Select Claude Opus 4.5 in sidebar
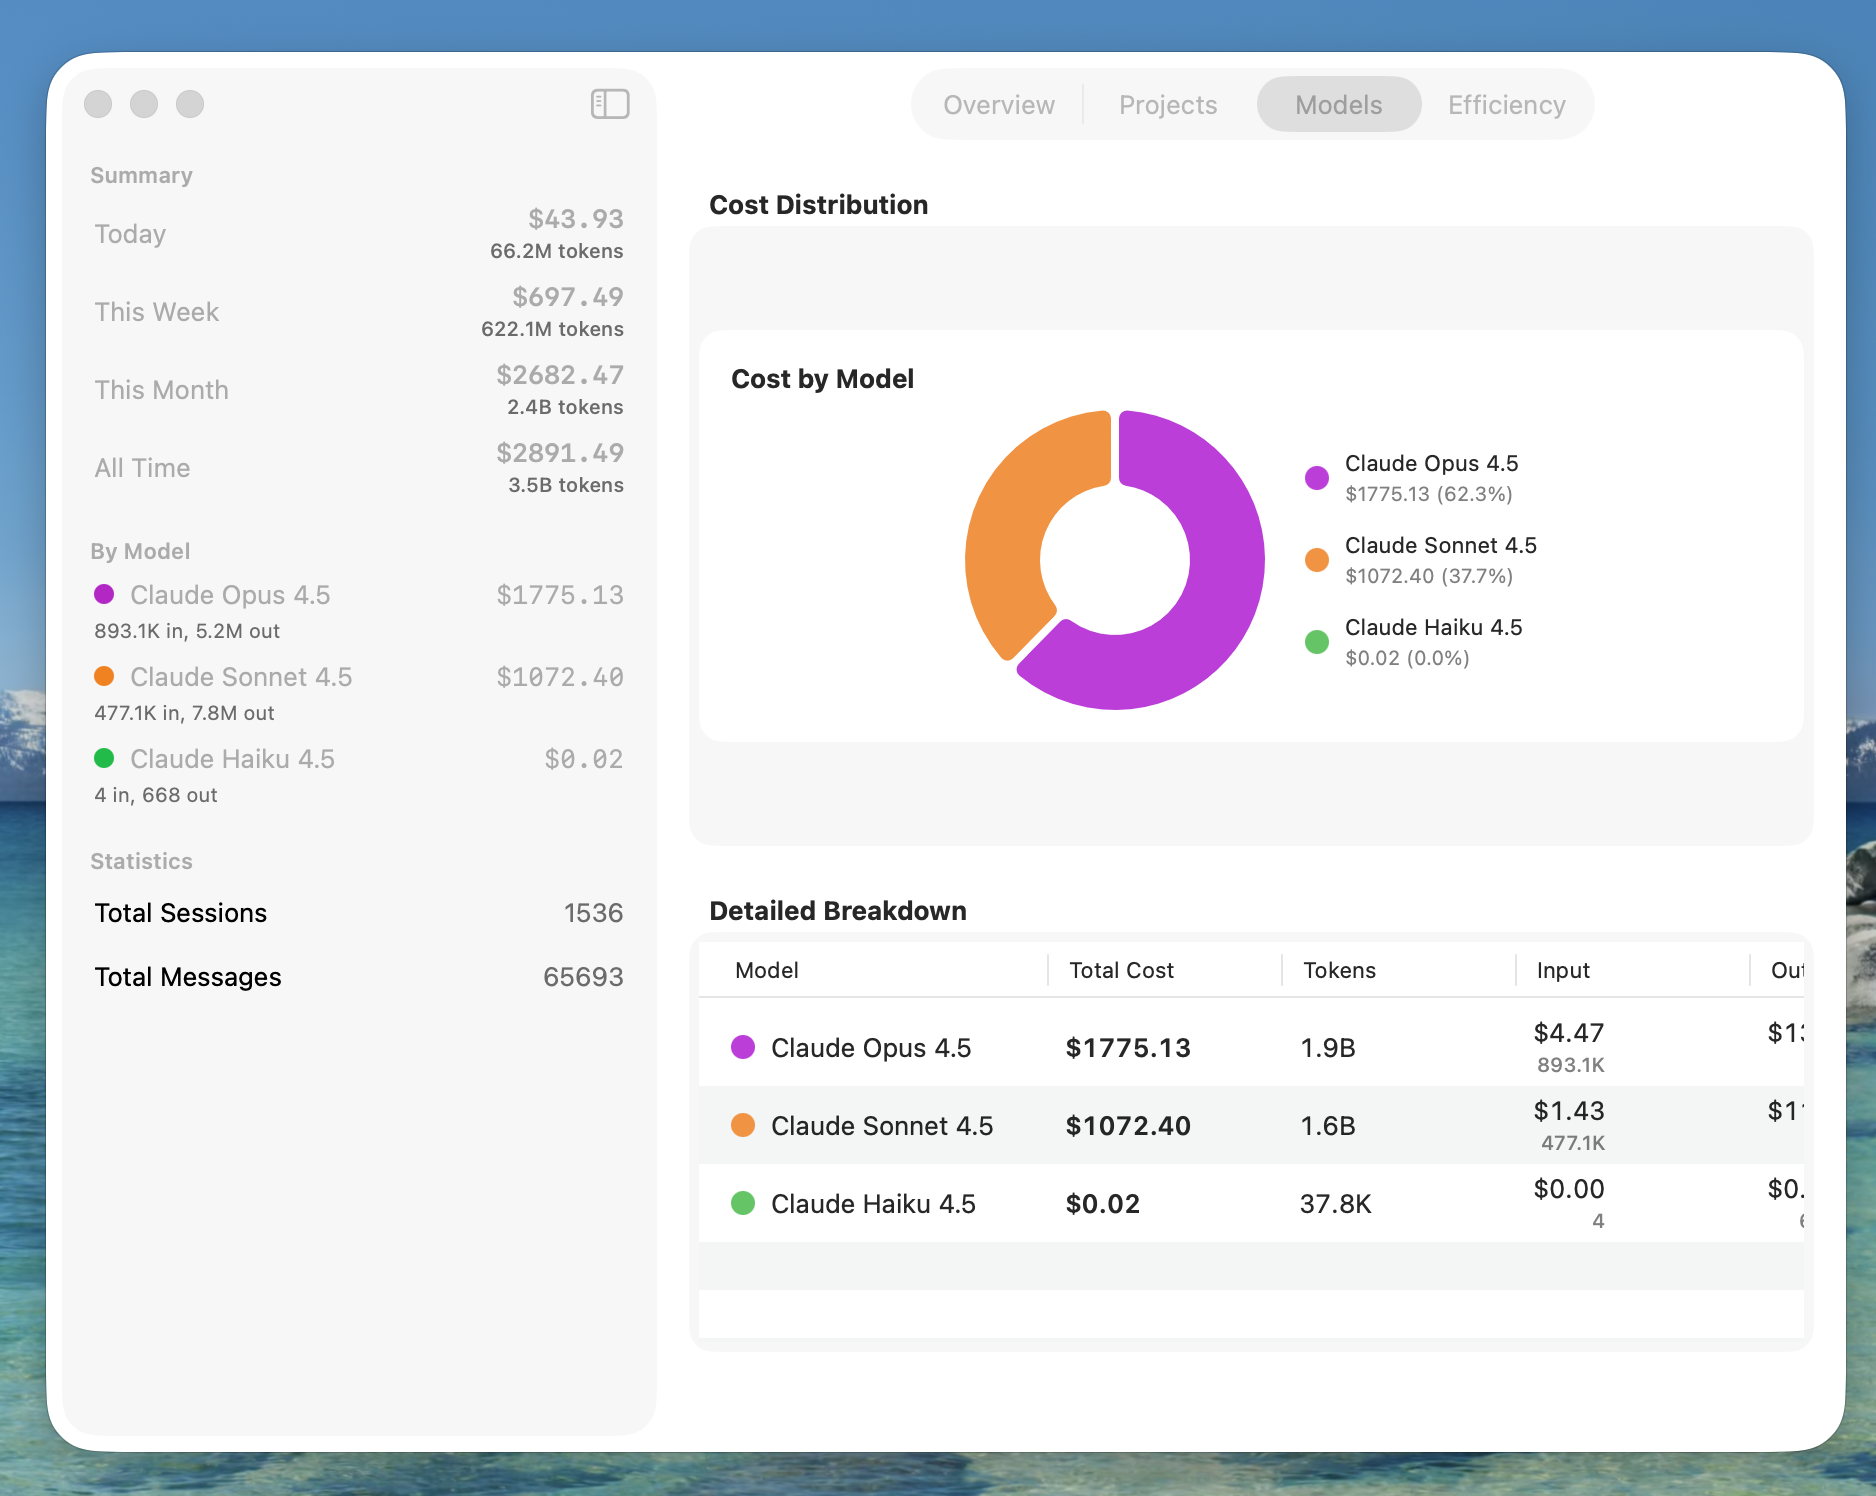1876x1496 pixels. pyautogui.click(x=230, y=595)
